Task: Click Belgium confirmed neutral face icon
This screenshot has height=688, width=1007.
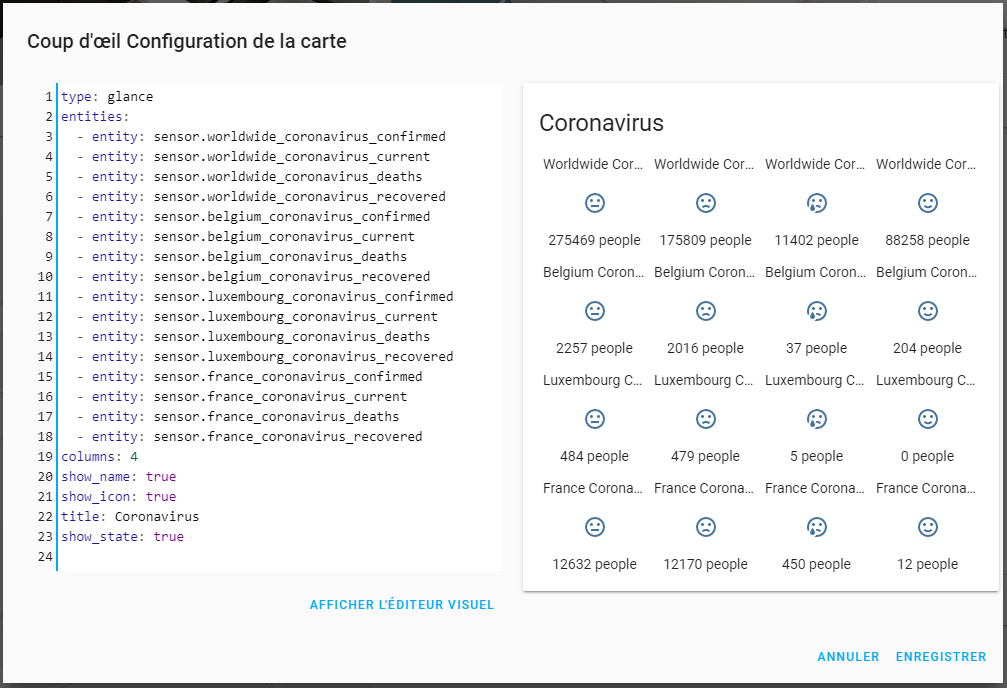Action: 594,311
